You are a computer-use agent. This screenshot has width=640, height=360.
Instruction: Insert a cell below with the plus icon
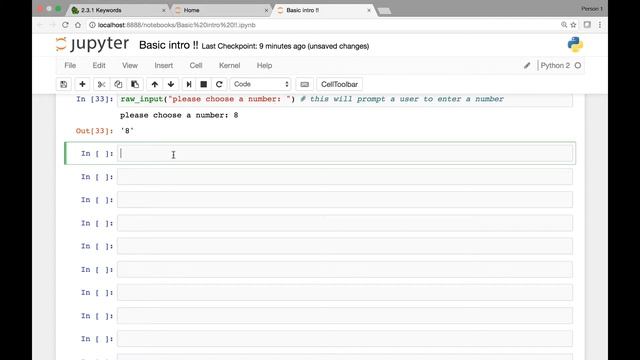(x=82, y=84)
